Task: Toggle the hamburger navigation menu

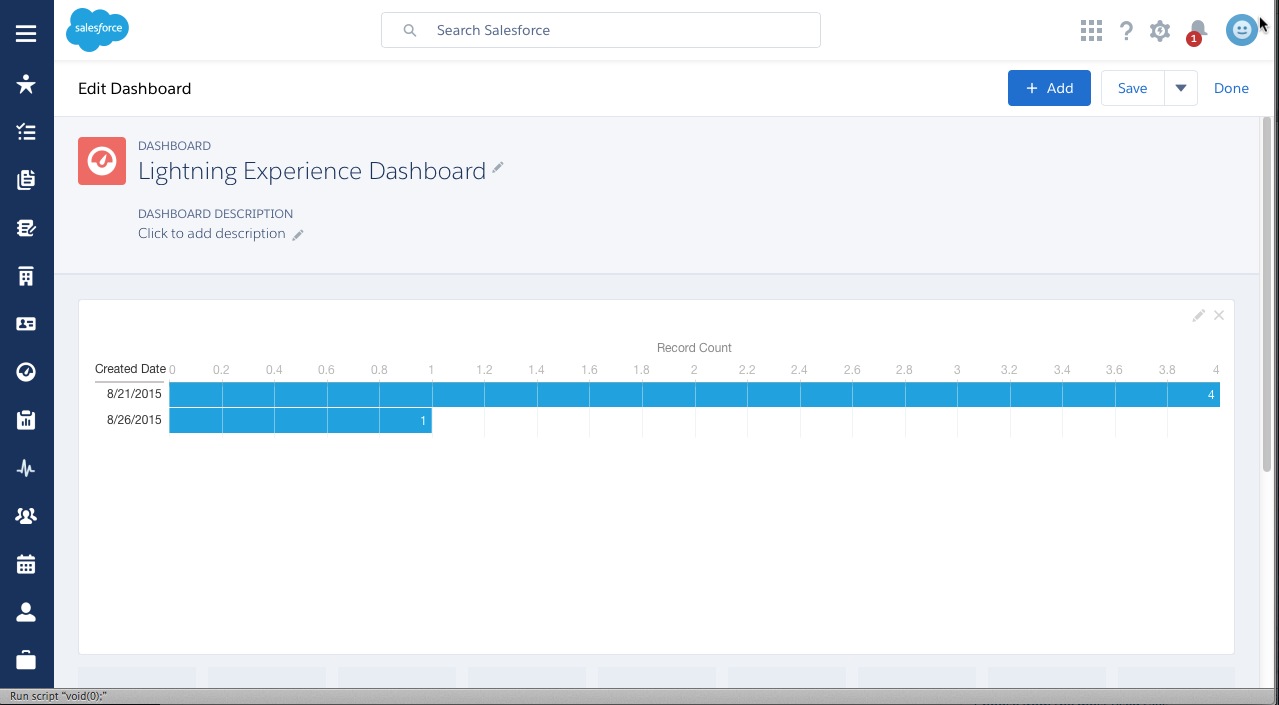Action: (x=26, y=34)
